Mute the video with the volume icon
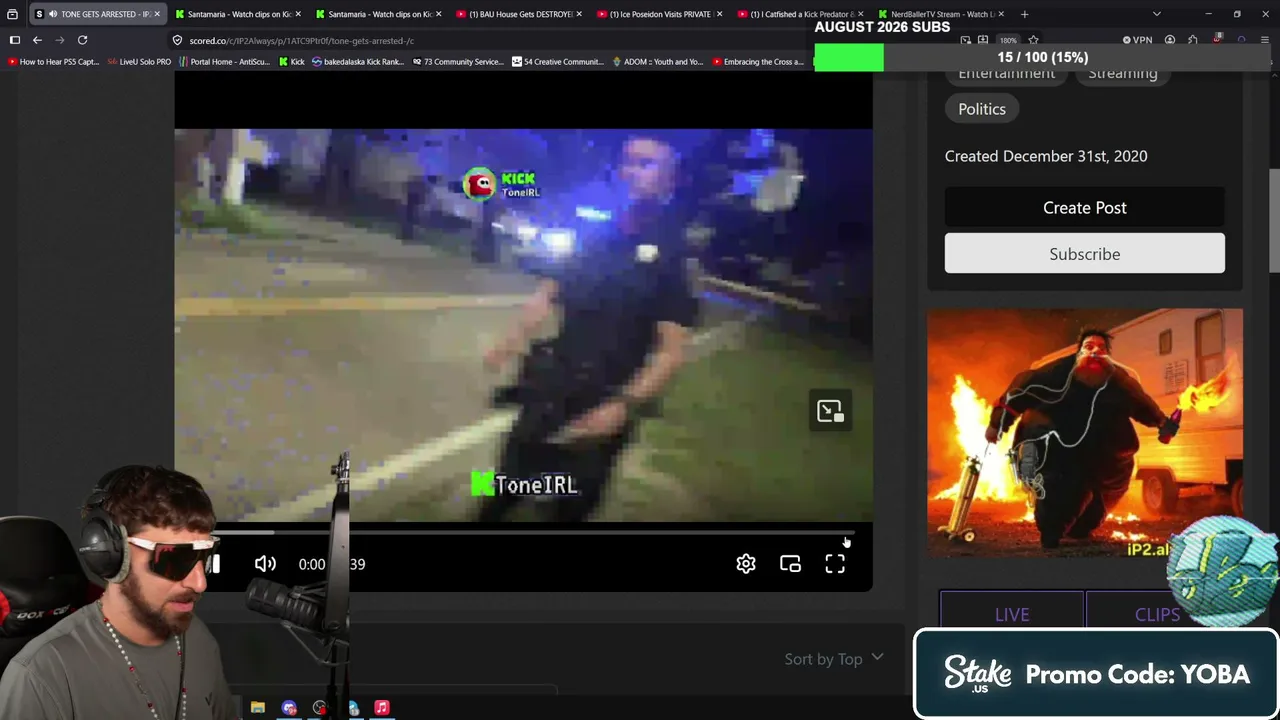The width and height of the screenshot is (1280, 720). tap(265, 564)
